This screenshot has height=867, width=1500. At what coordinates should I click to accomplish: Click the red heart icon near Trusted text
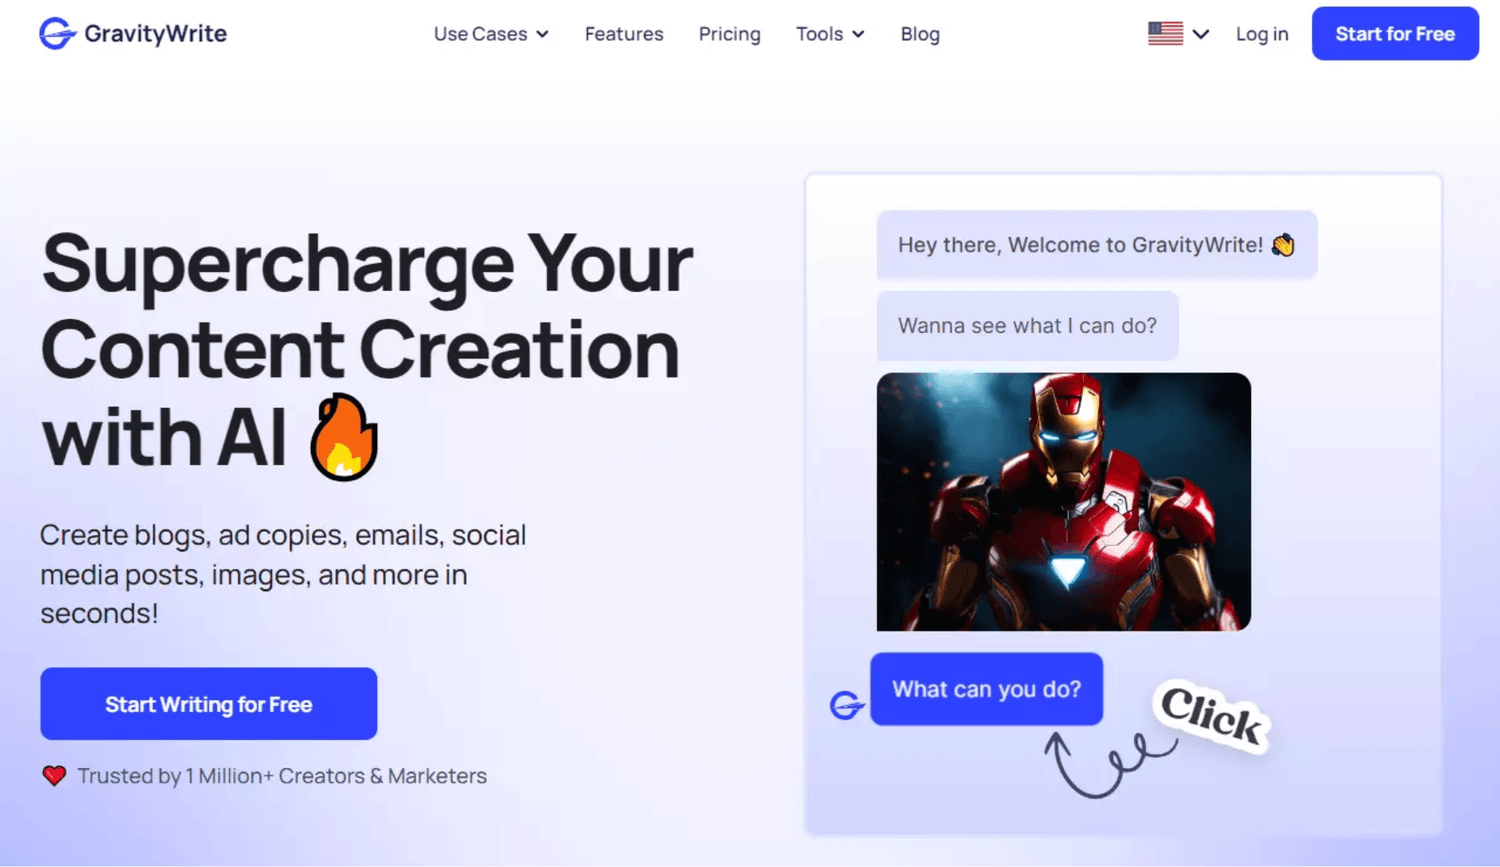coord(54,775)
